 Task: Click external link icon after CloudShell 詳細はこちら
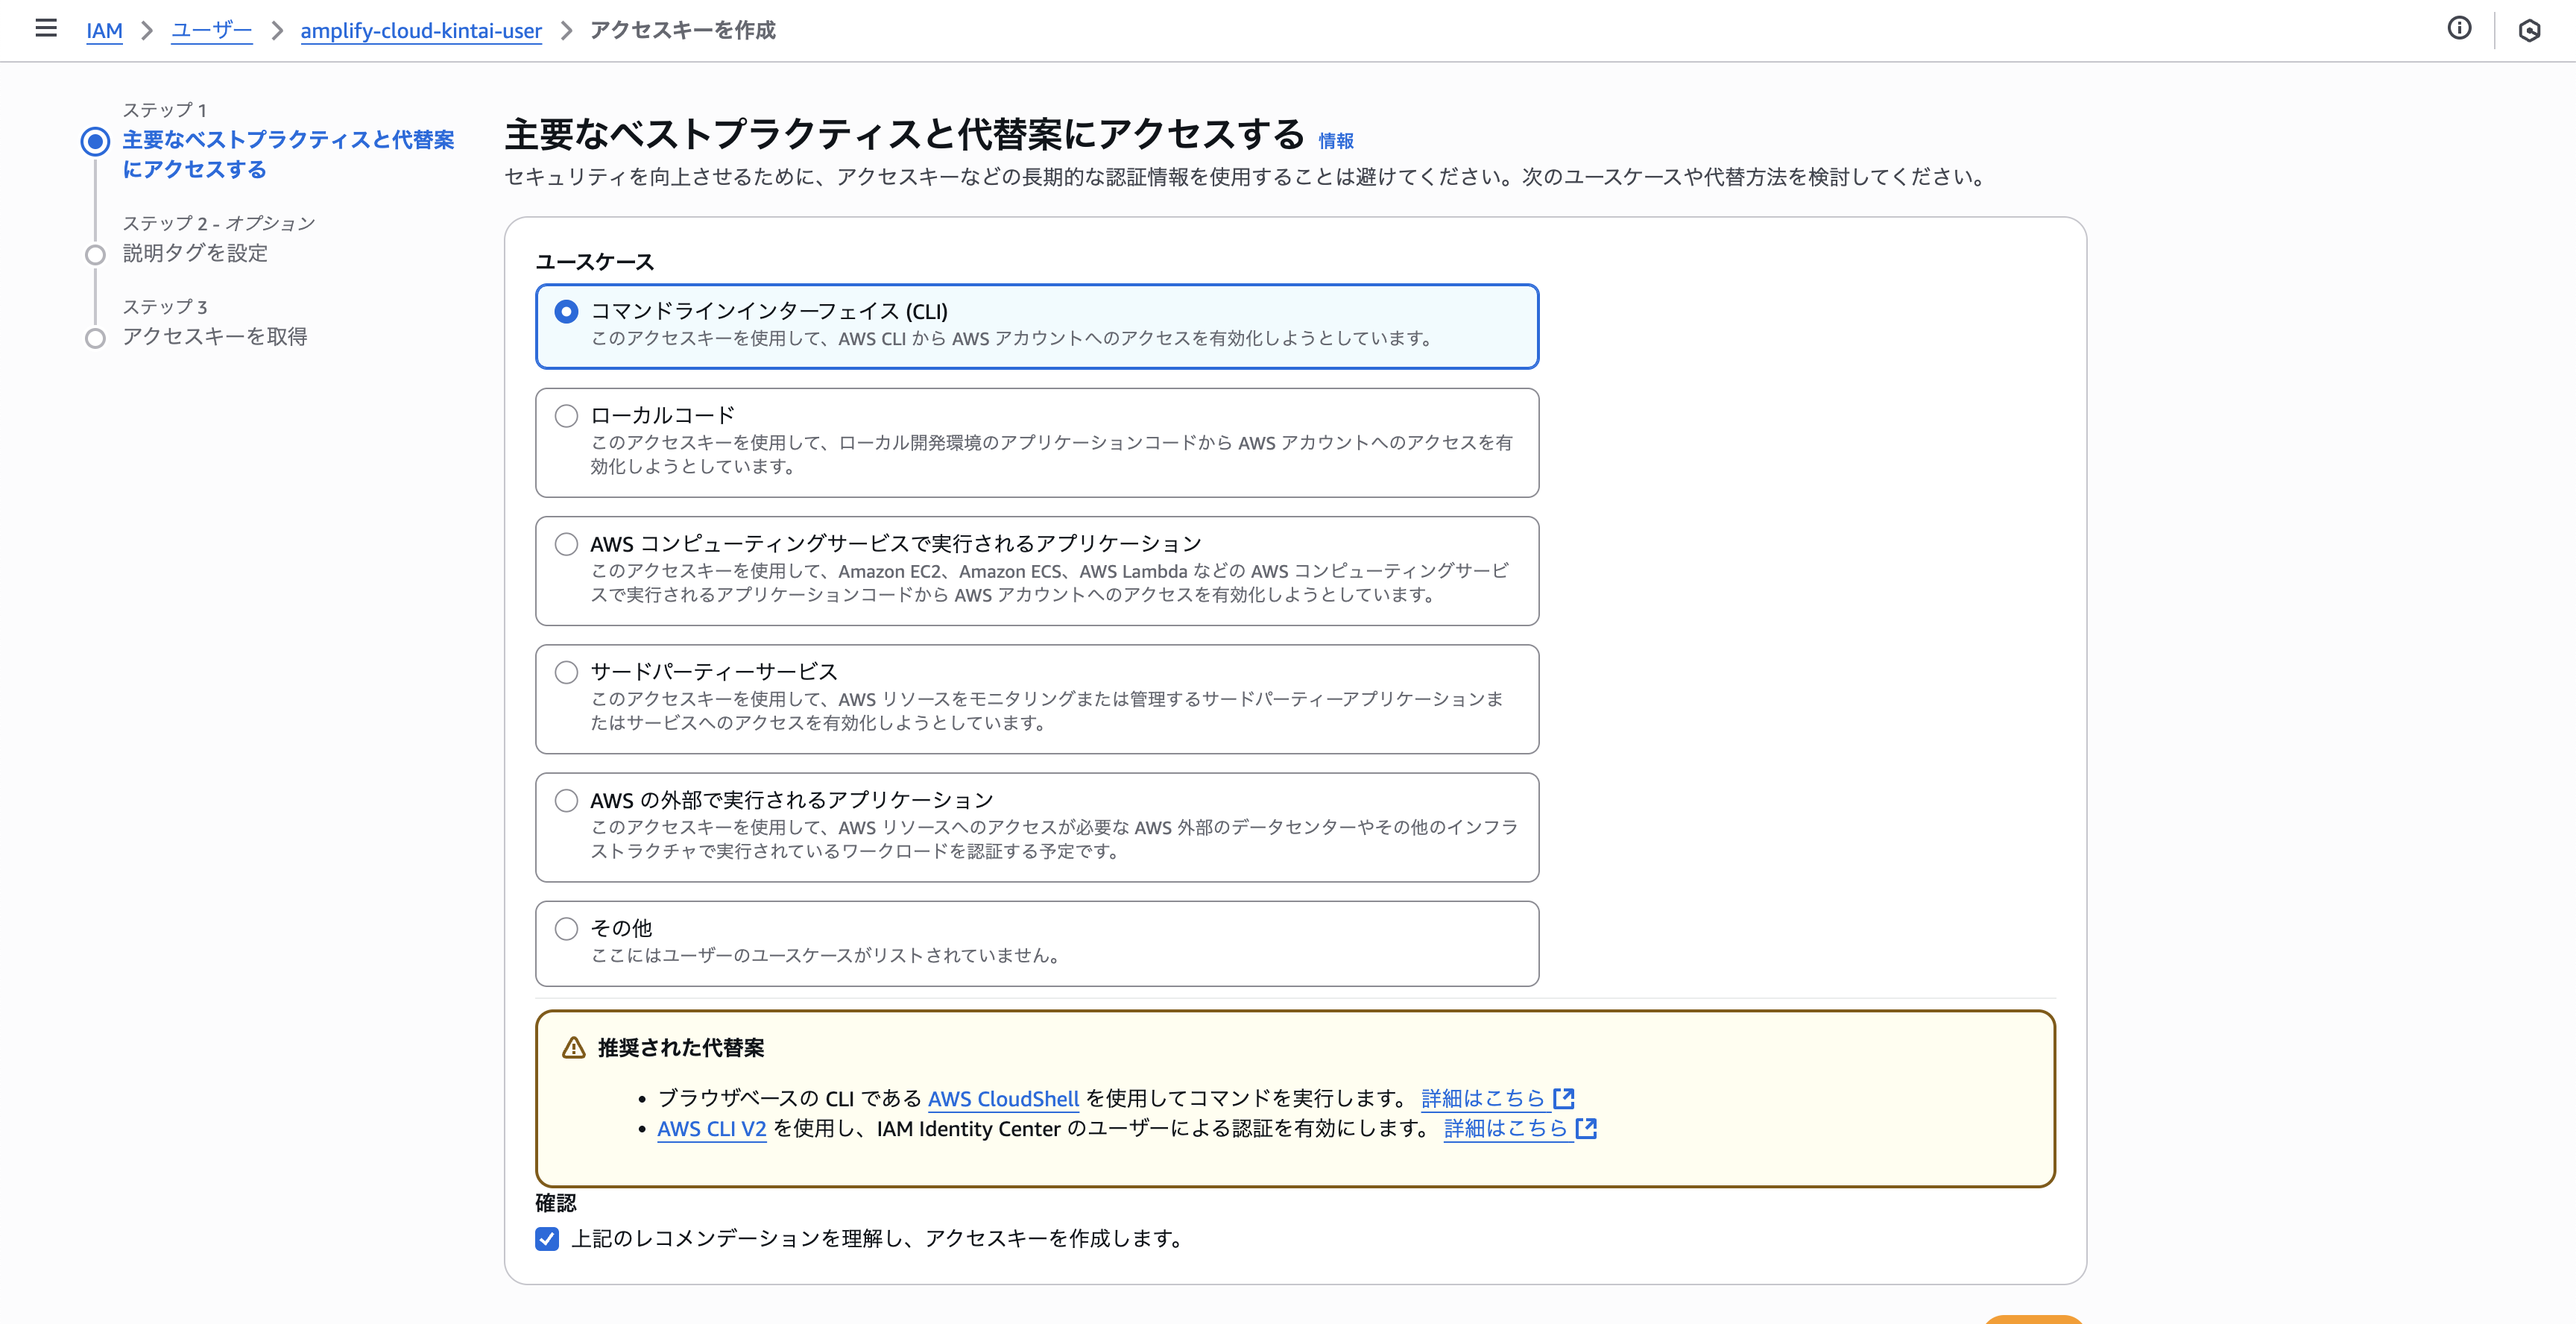point(1562,1098)
